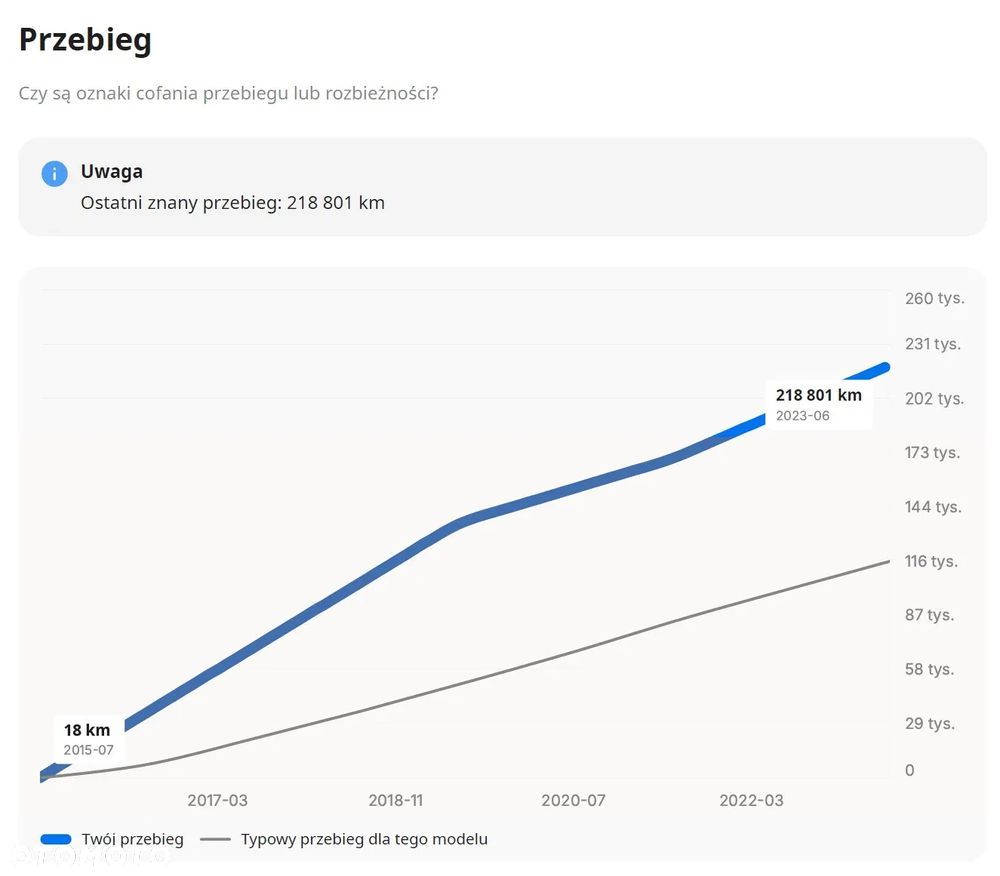Click the Uwaga notice title

pyautogui.click(x=112, y=171)
